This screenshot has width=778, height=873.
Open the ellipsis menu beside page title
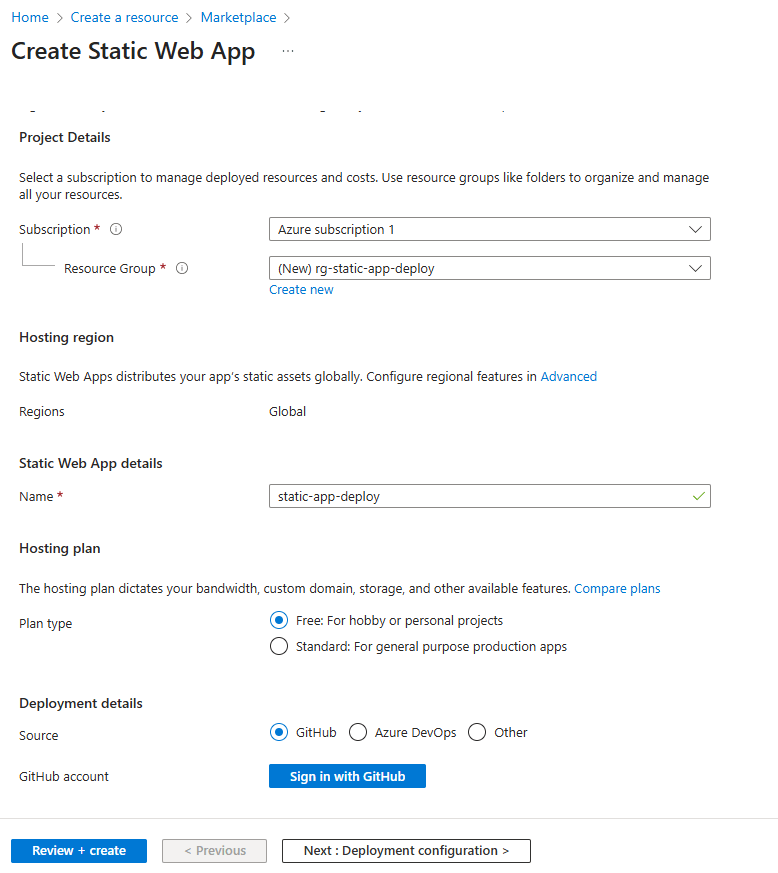pos(288,51)
